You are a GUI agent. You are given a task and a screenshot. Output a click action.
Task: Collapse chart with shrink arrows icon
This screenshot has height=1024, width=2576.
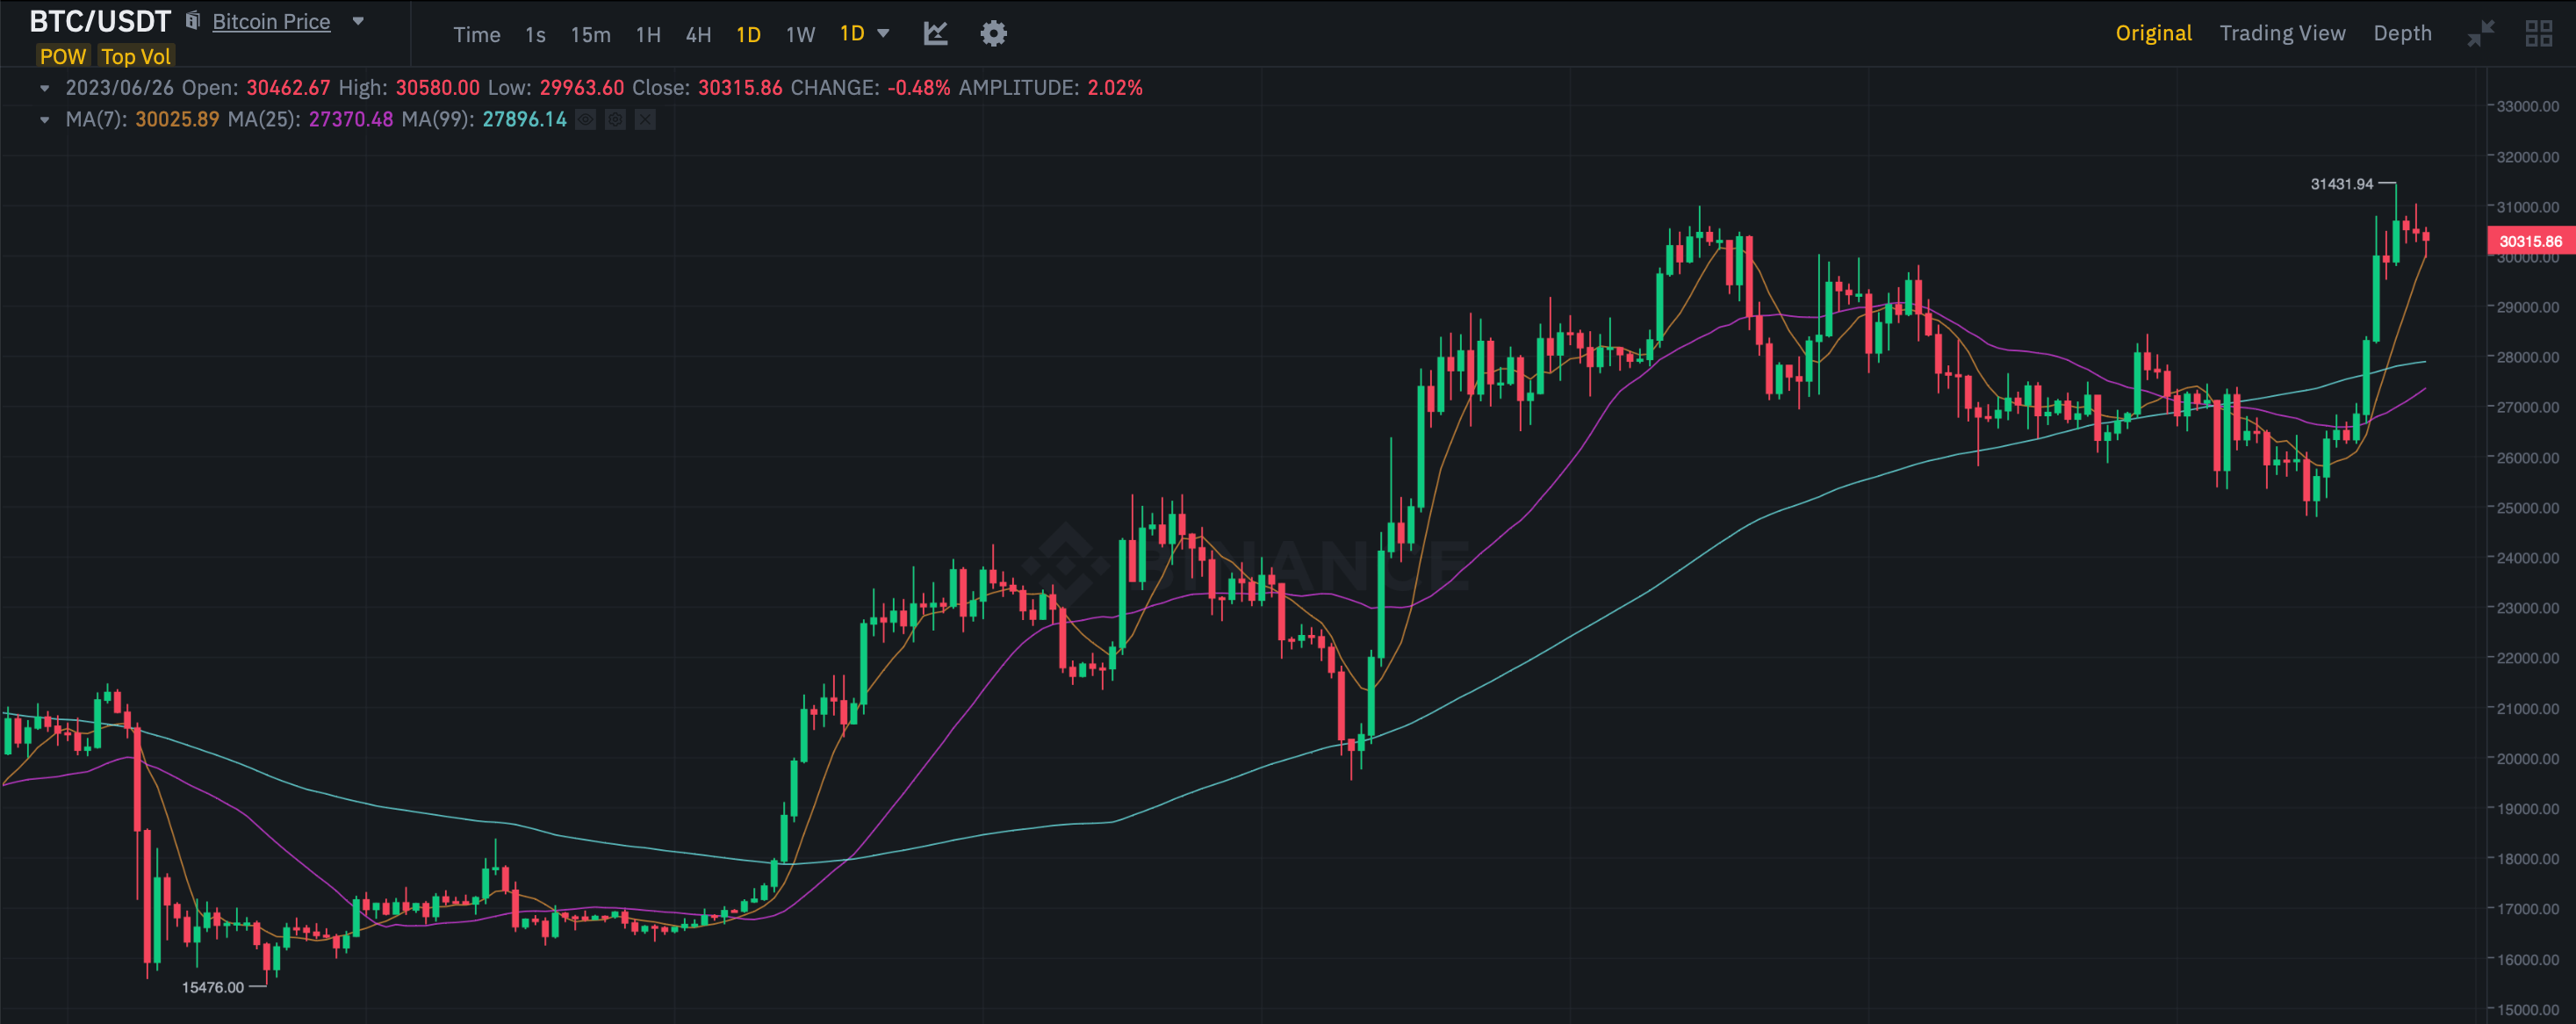click(2480, 34)
